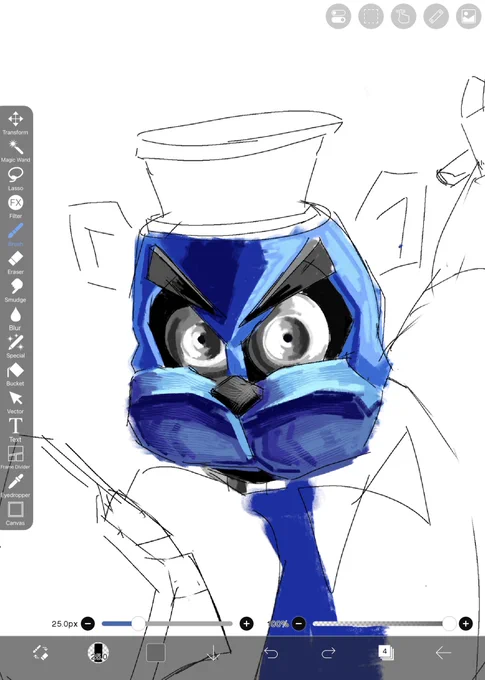Tap the down arrow to hide toolbar
485x680 pixels.
click(x=213, y=653)
